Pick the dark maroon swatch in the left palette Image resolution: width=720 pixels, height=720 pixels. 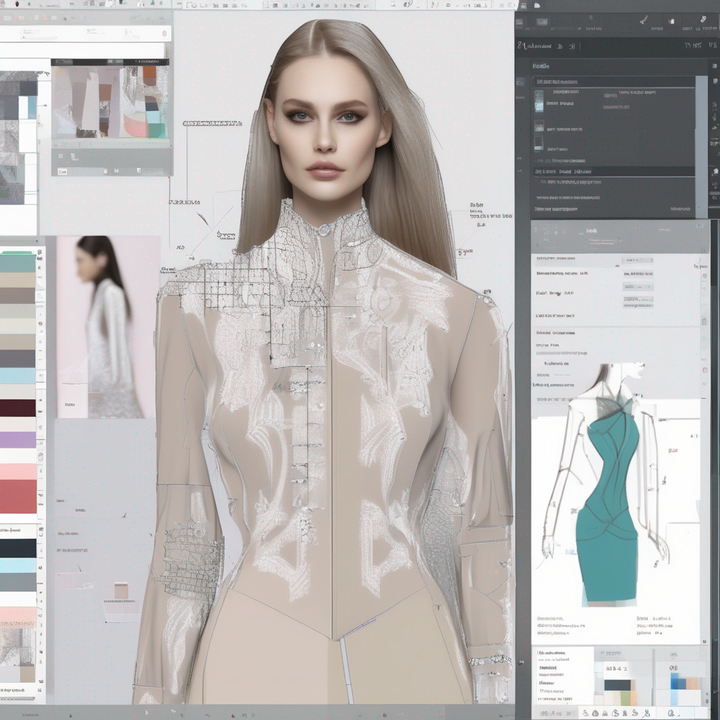[17, 408]
